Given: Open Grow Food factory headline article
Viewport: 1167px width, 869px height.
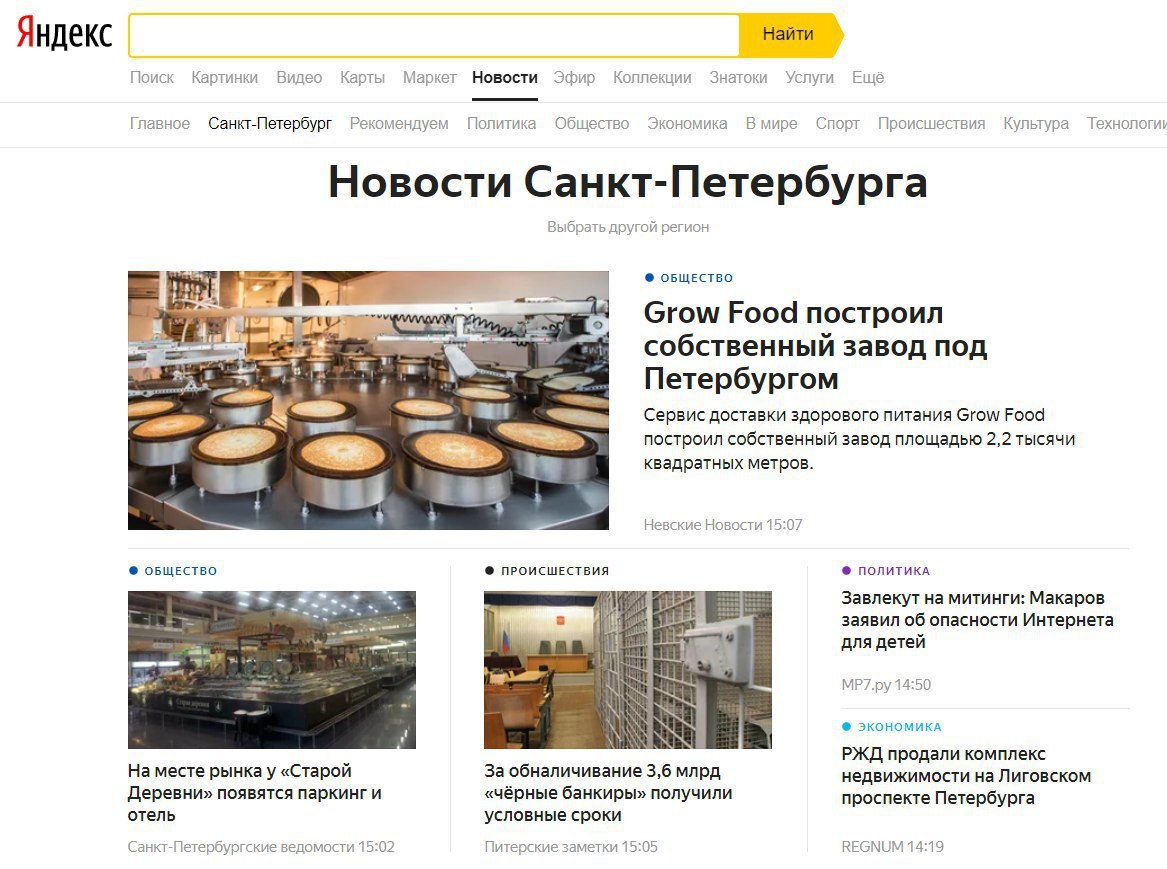Looking at the screenshot, I should [x=815, y=345].
